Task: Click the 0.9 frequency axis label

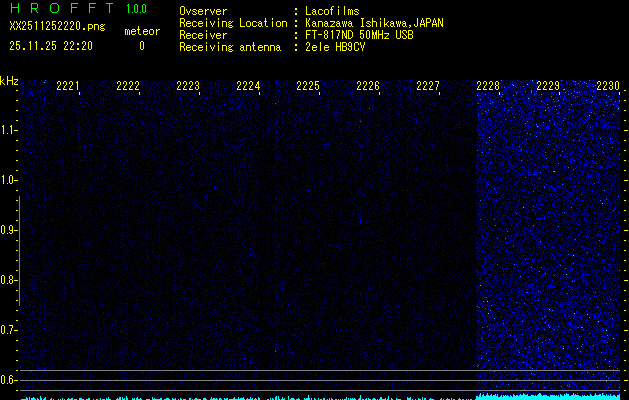Action: (x=9, y=230)
